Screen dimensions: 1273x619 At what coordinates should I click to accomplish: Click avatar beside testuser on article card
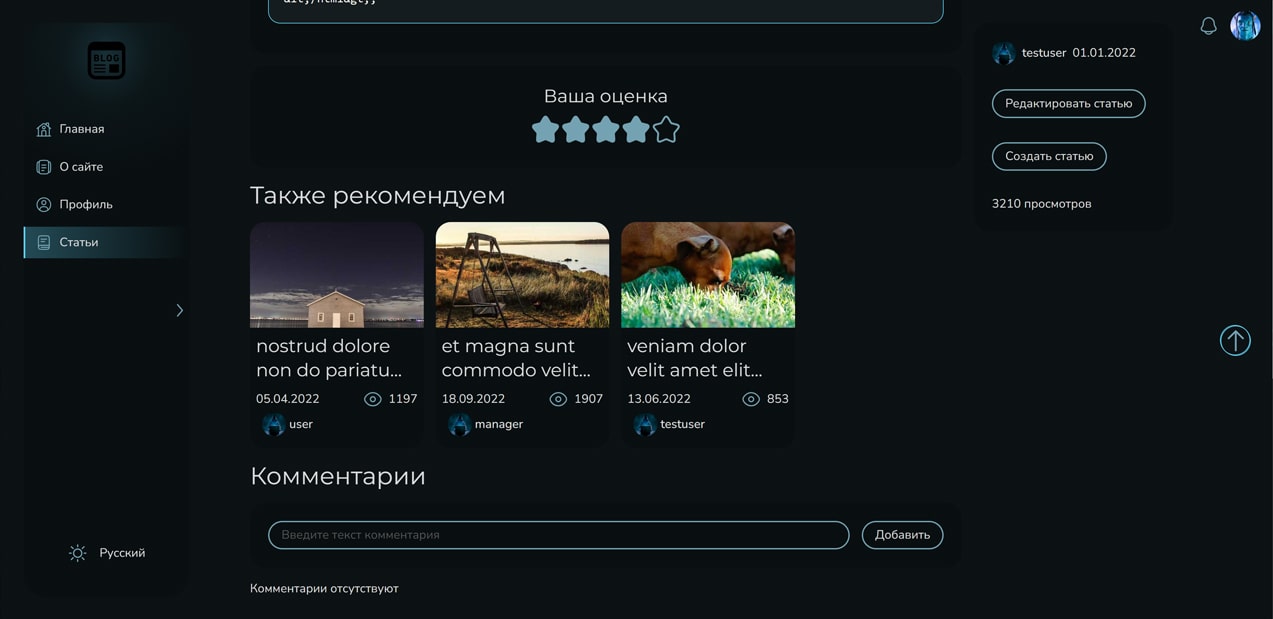point(645,424)
